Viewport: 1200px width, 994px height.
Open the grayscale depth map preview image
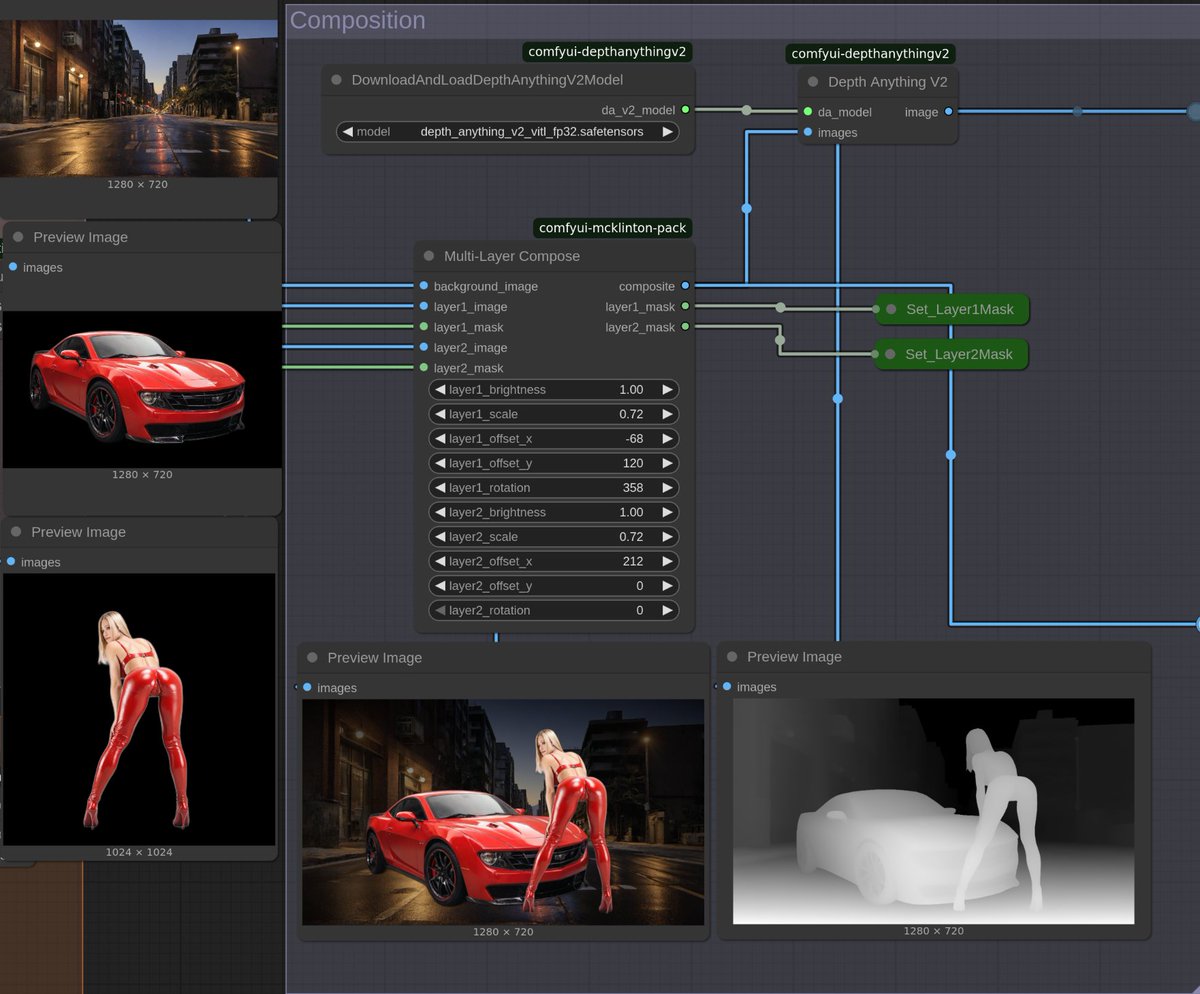pos(933,811)
